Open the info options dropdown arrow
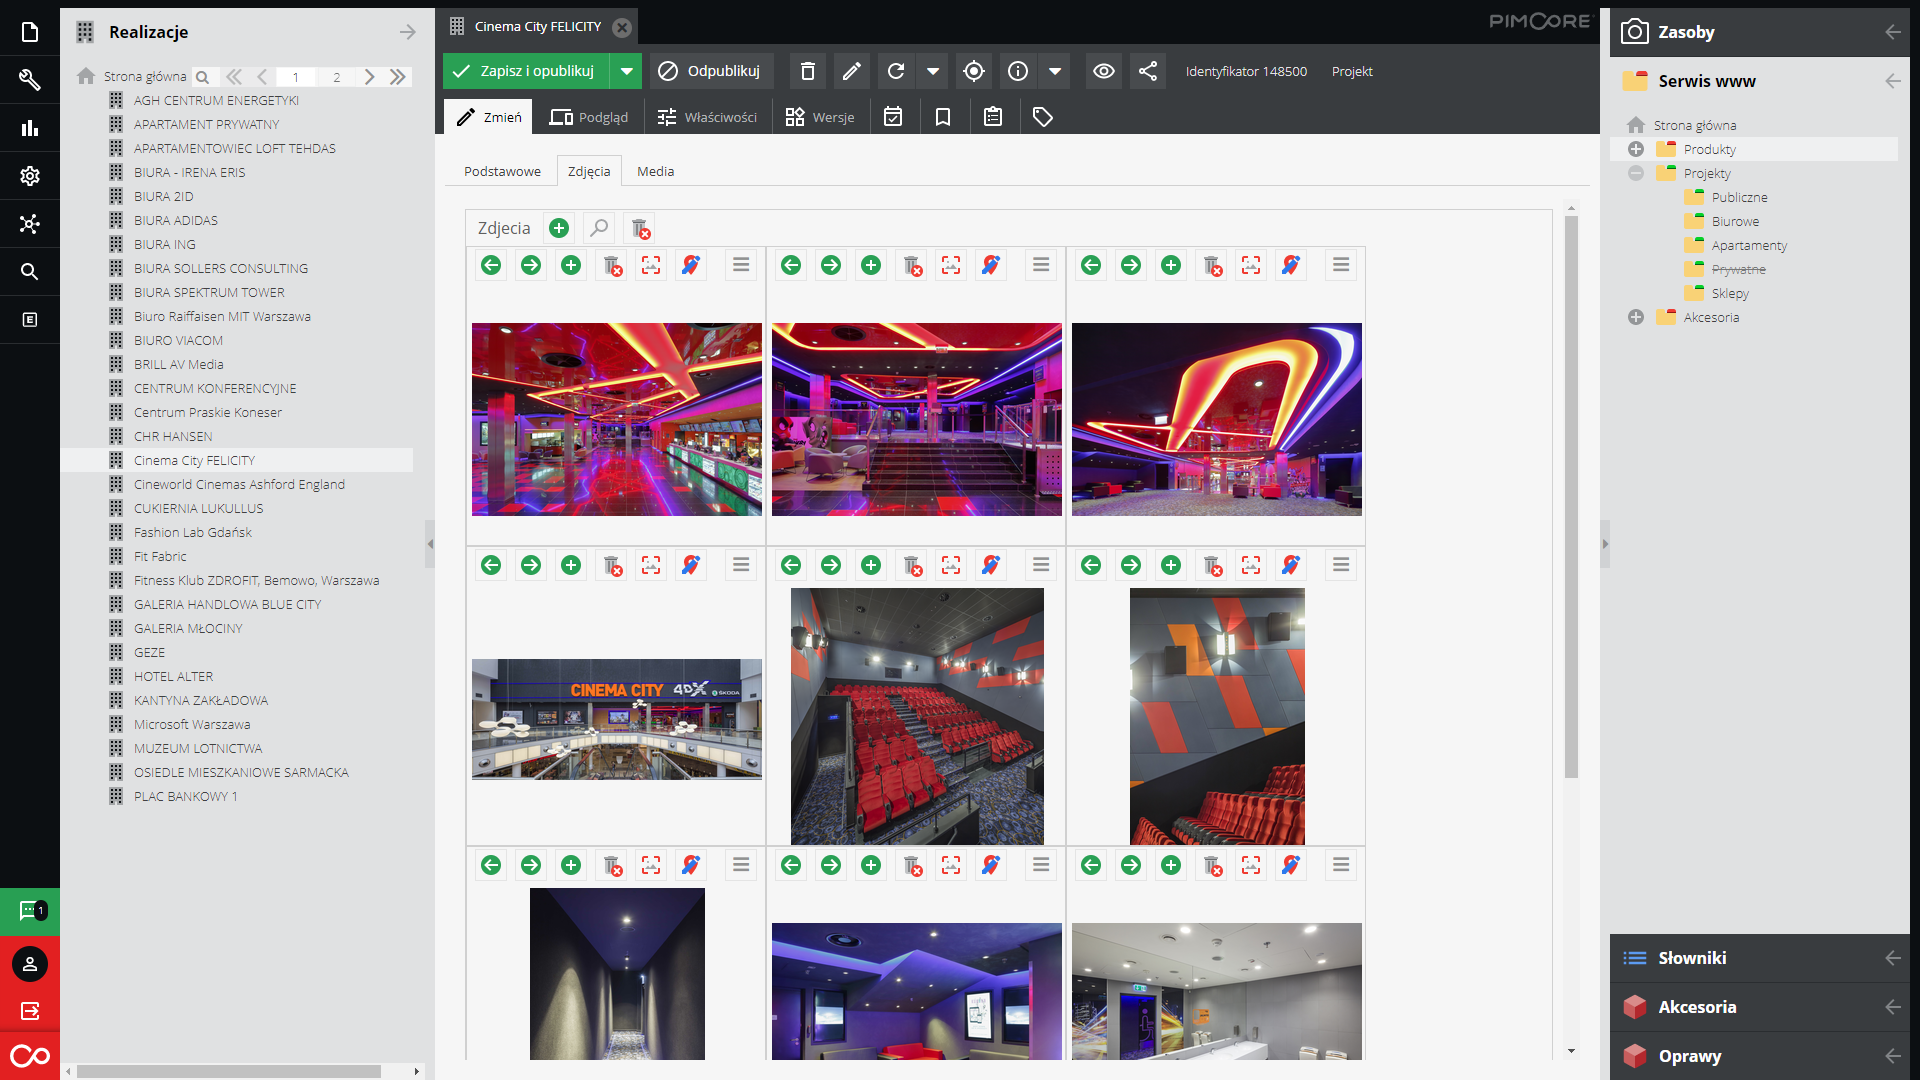The height and width of the screenshot is (1080, 1920). 1055,71
